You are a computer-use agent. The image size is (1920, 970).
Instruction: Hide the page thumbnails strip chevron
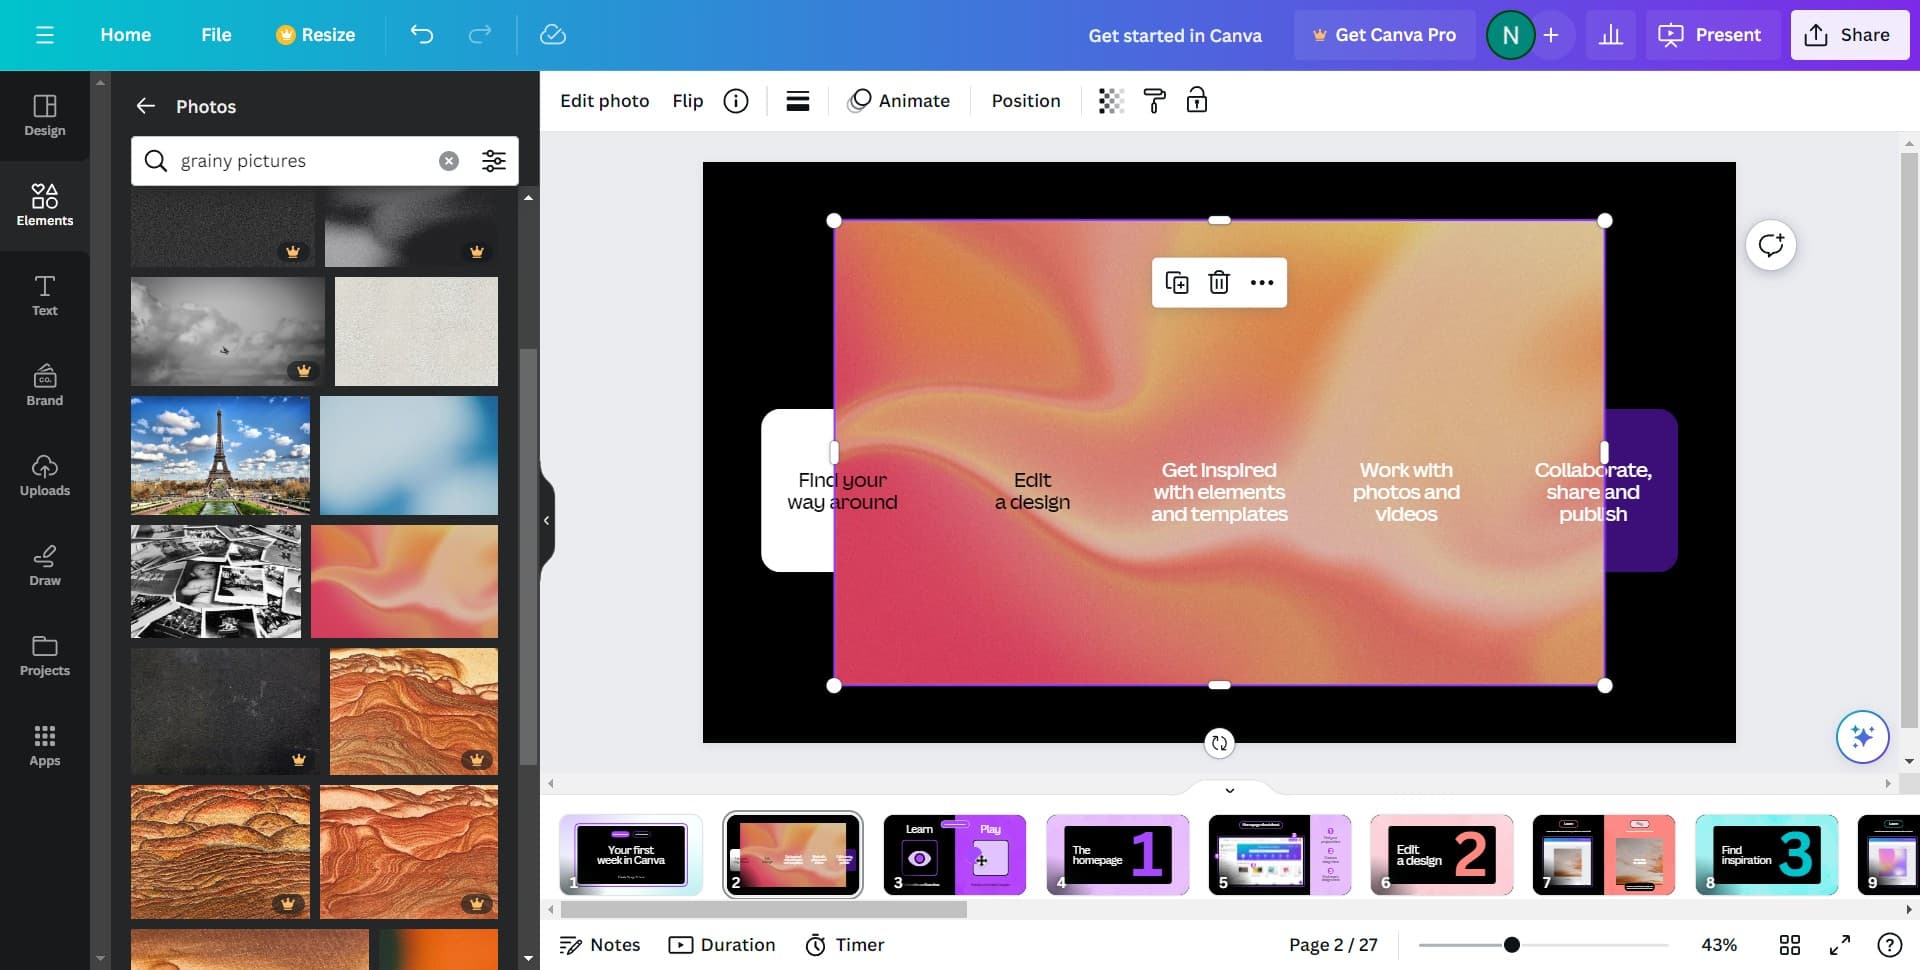1229,790
